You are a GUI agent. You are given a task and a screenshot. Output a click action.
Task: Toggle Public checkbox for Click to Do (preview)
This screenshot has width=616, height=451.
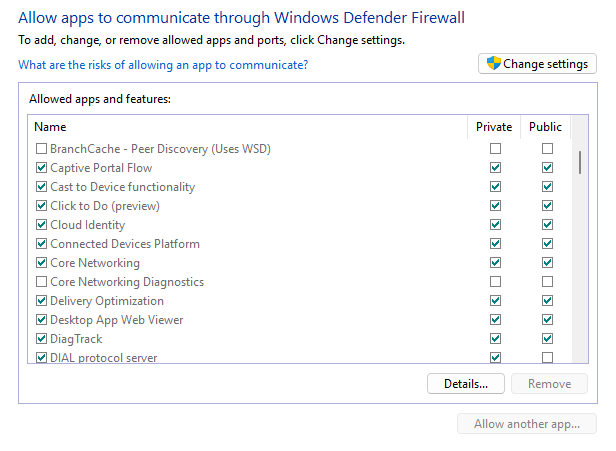(x=547, y=205)
